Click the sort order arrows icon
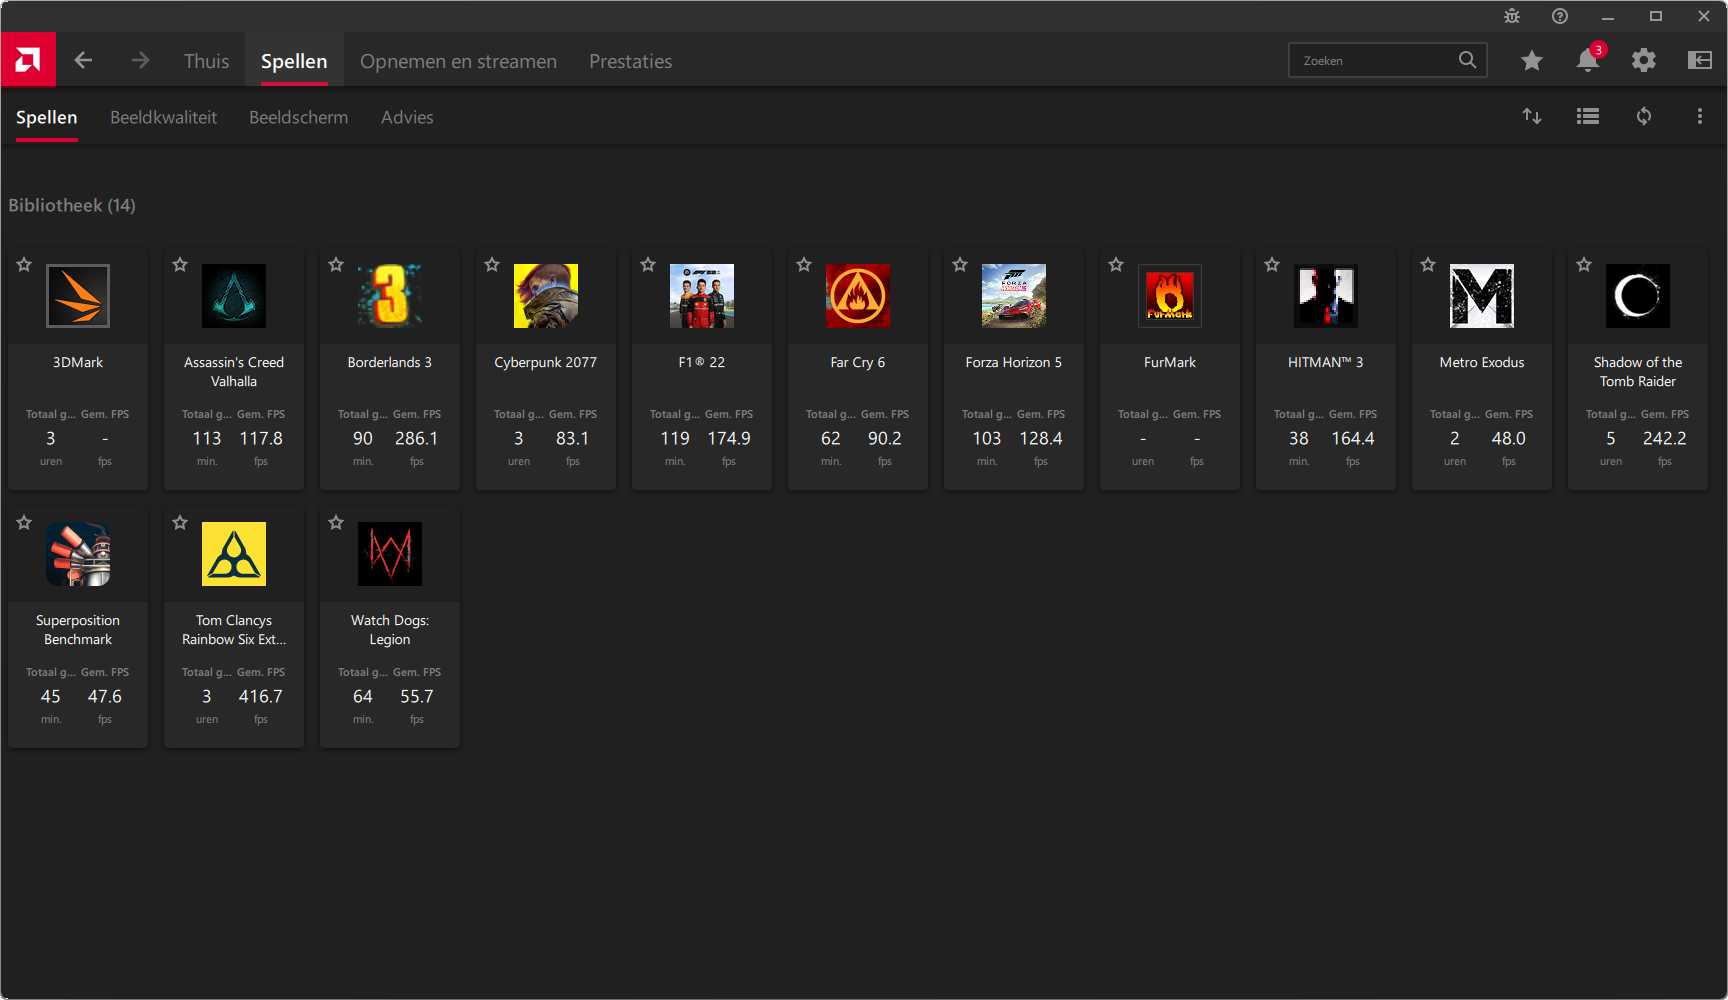Screen dimensions: 1728x1000 1532,116
